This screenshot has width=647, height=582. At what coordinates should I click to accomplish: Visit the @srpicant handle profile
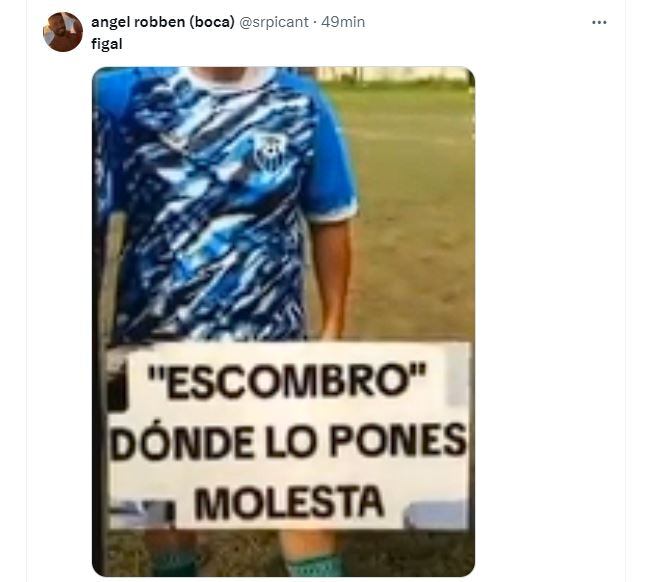pos(274,22)
